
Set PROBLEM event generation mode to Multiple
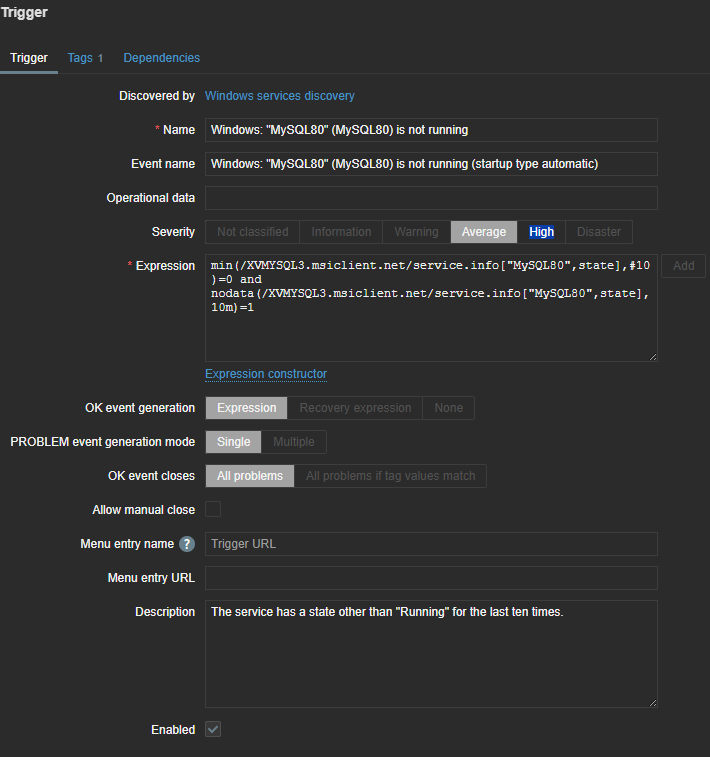[x=294, y=442]
